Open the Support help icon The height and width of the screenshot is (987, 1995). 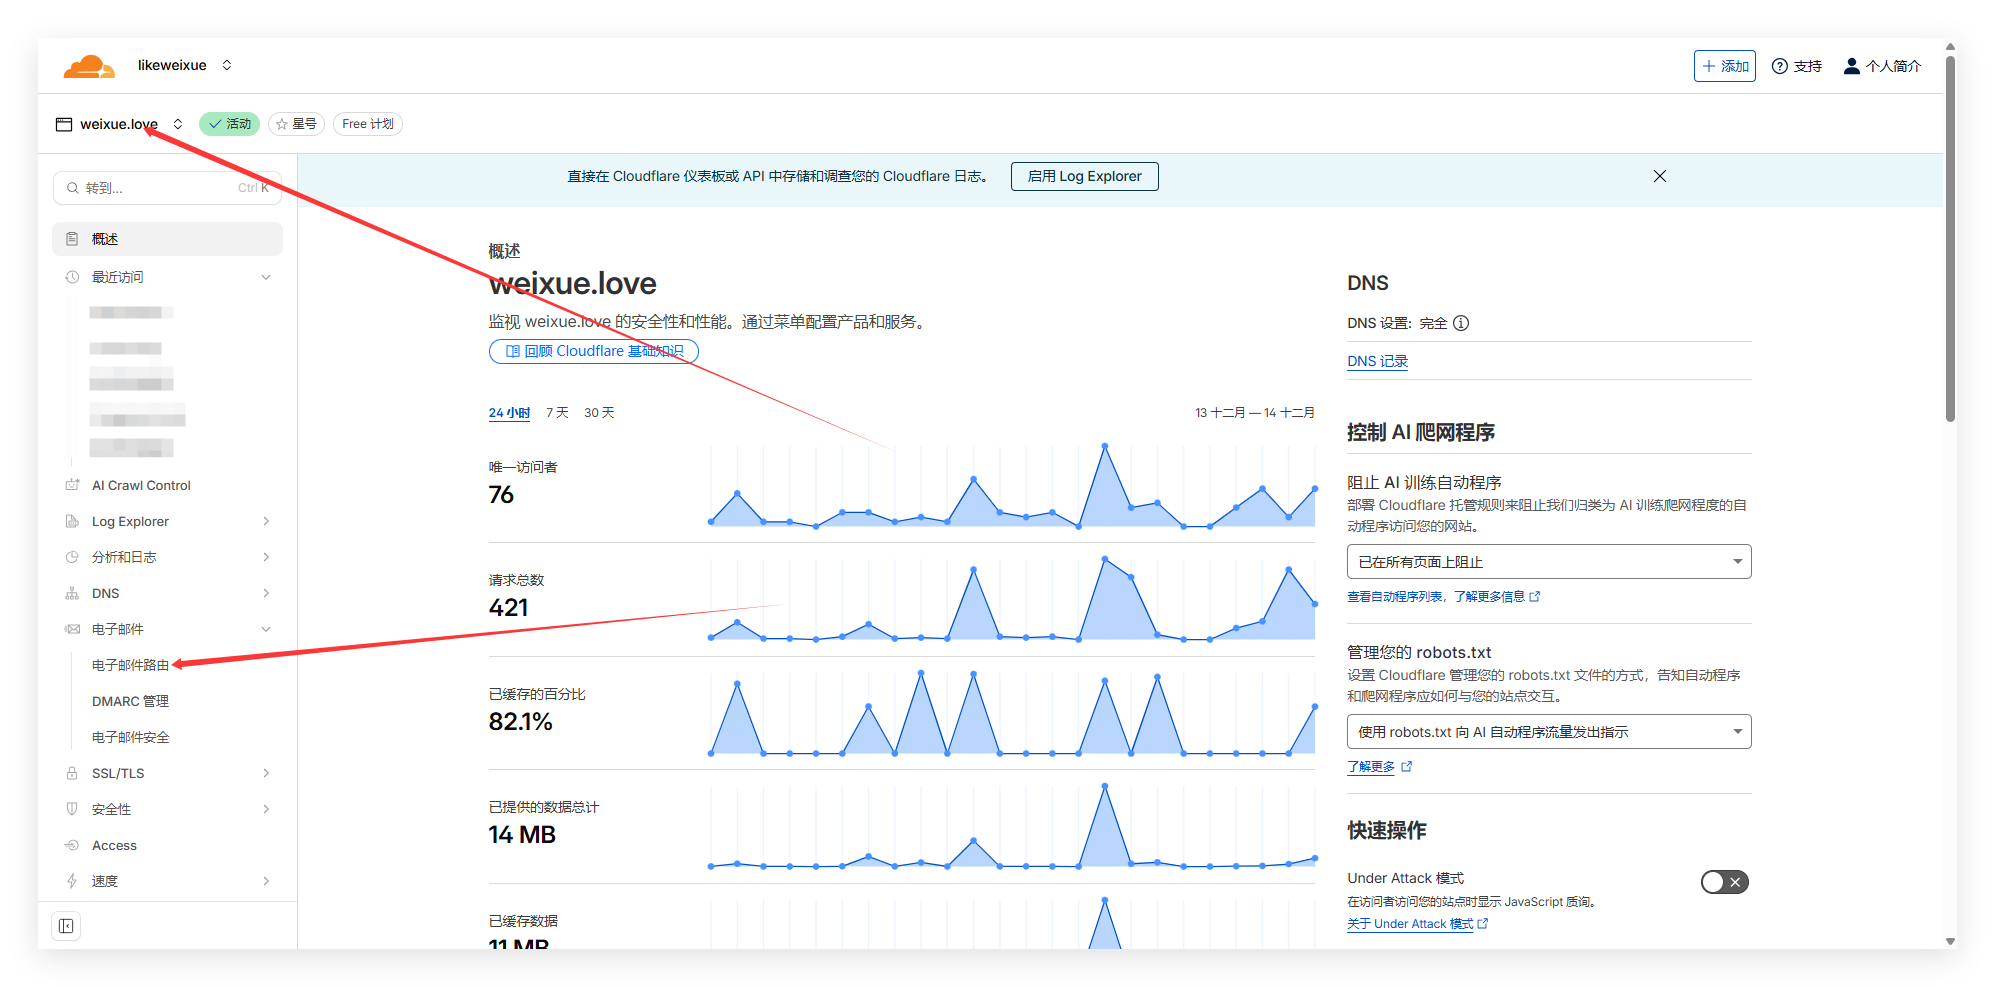(1780, 66)
